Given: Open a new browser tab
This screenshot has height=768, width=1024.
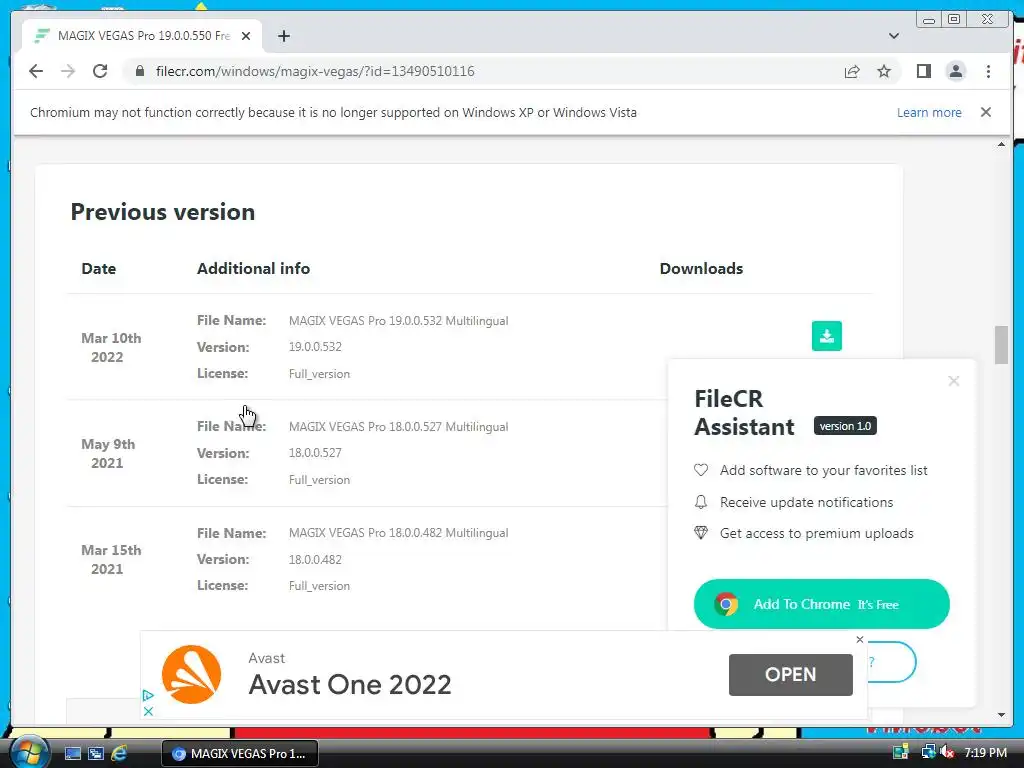Looking at the screenshot, I should click(x=283, y=36).
